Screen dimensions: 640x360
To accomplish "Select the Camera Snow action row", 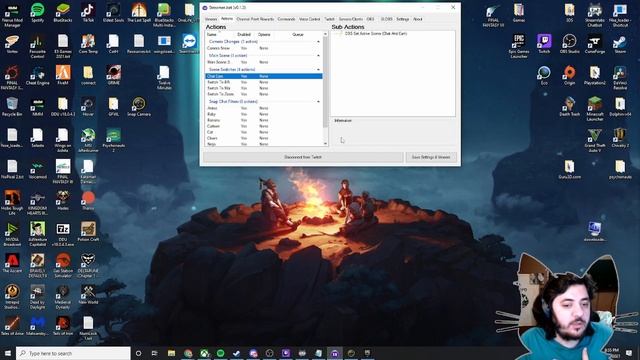I will coord(264,48).
